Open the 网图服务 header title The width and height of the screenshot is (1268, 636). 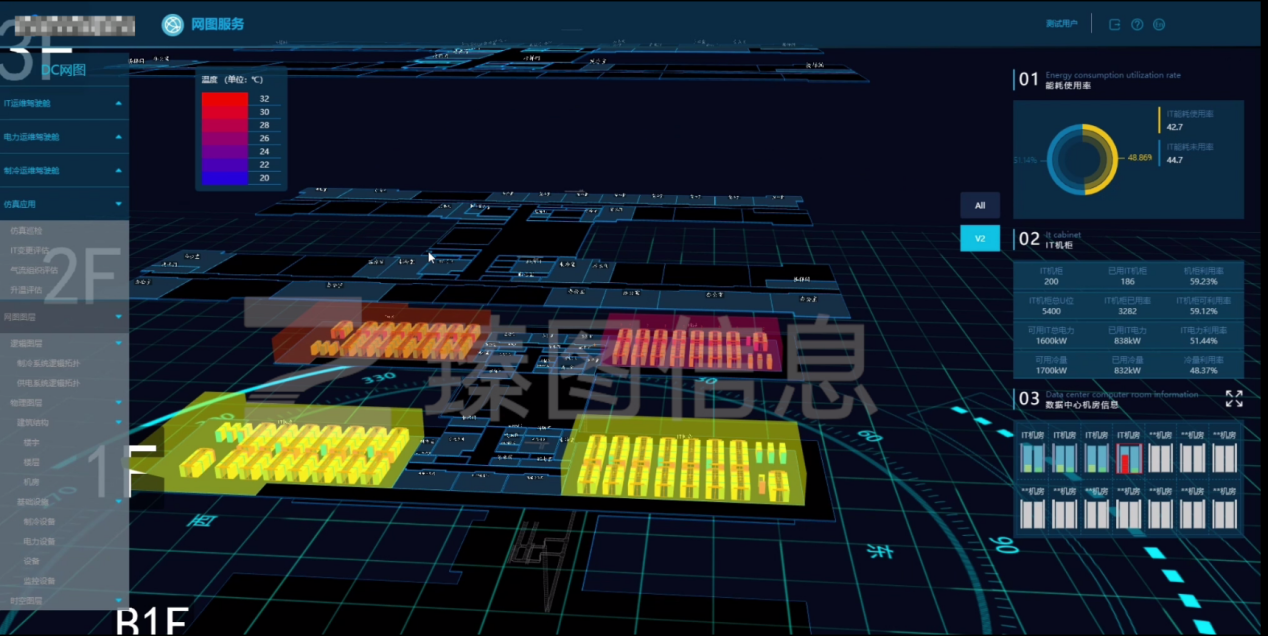click(x=218, y=24)
